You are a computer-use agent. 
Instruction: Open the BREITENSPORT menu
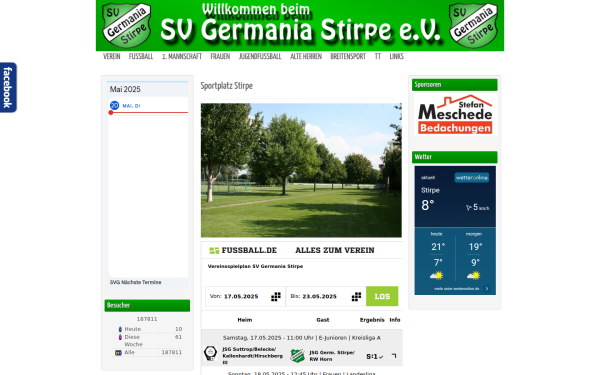click(348, 57)
